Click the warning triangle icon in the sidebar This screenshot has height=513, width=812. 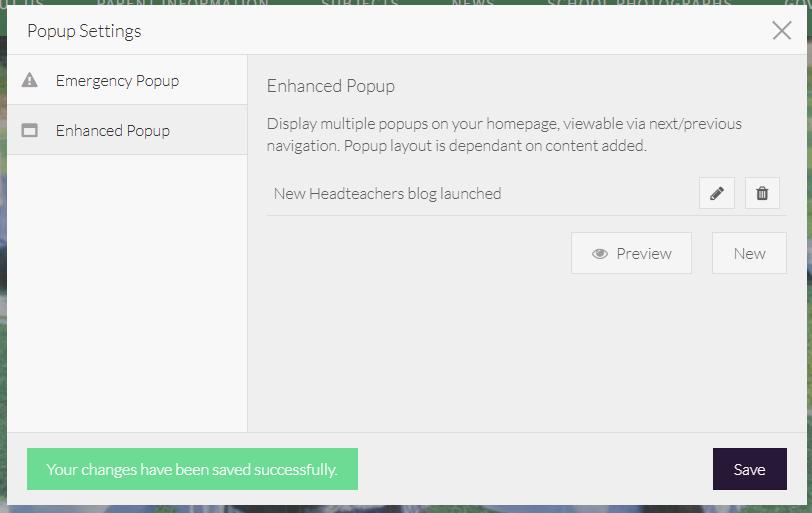click(30, 80)
